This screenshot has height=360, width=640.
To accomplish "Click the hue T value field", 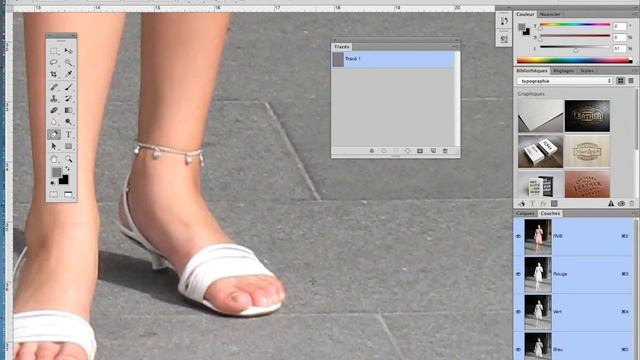I will coord(620,26).
